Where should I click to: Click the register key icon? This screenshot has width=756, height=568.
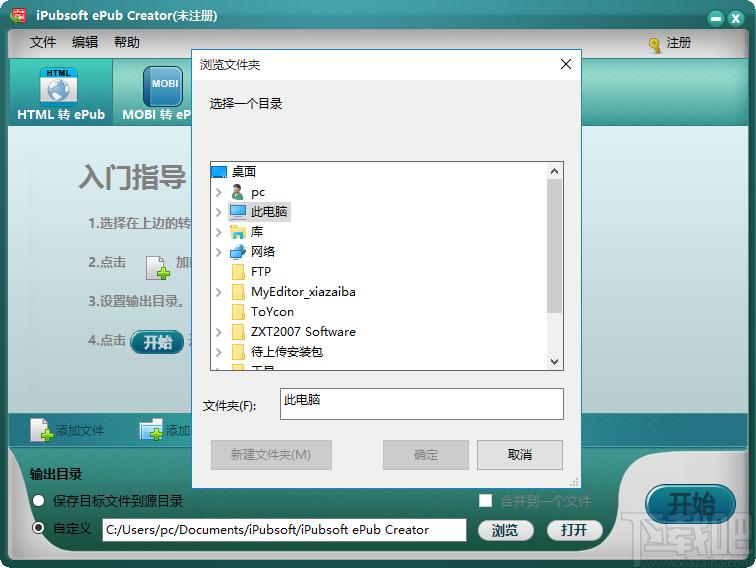click(x=654, y=45)
